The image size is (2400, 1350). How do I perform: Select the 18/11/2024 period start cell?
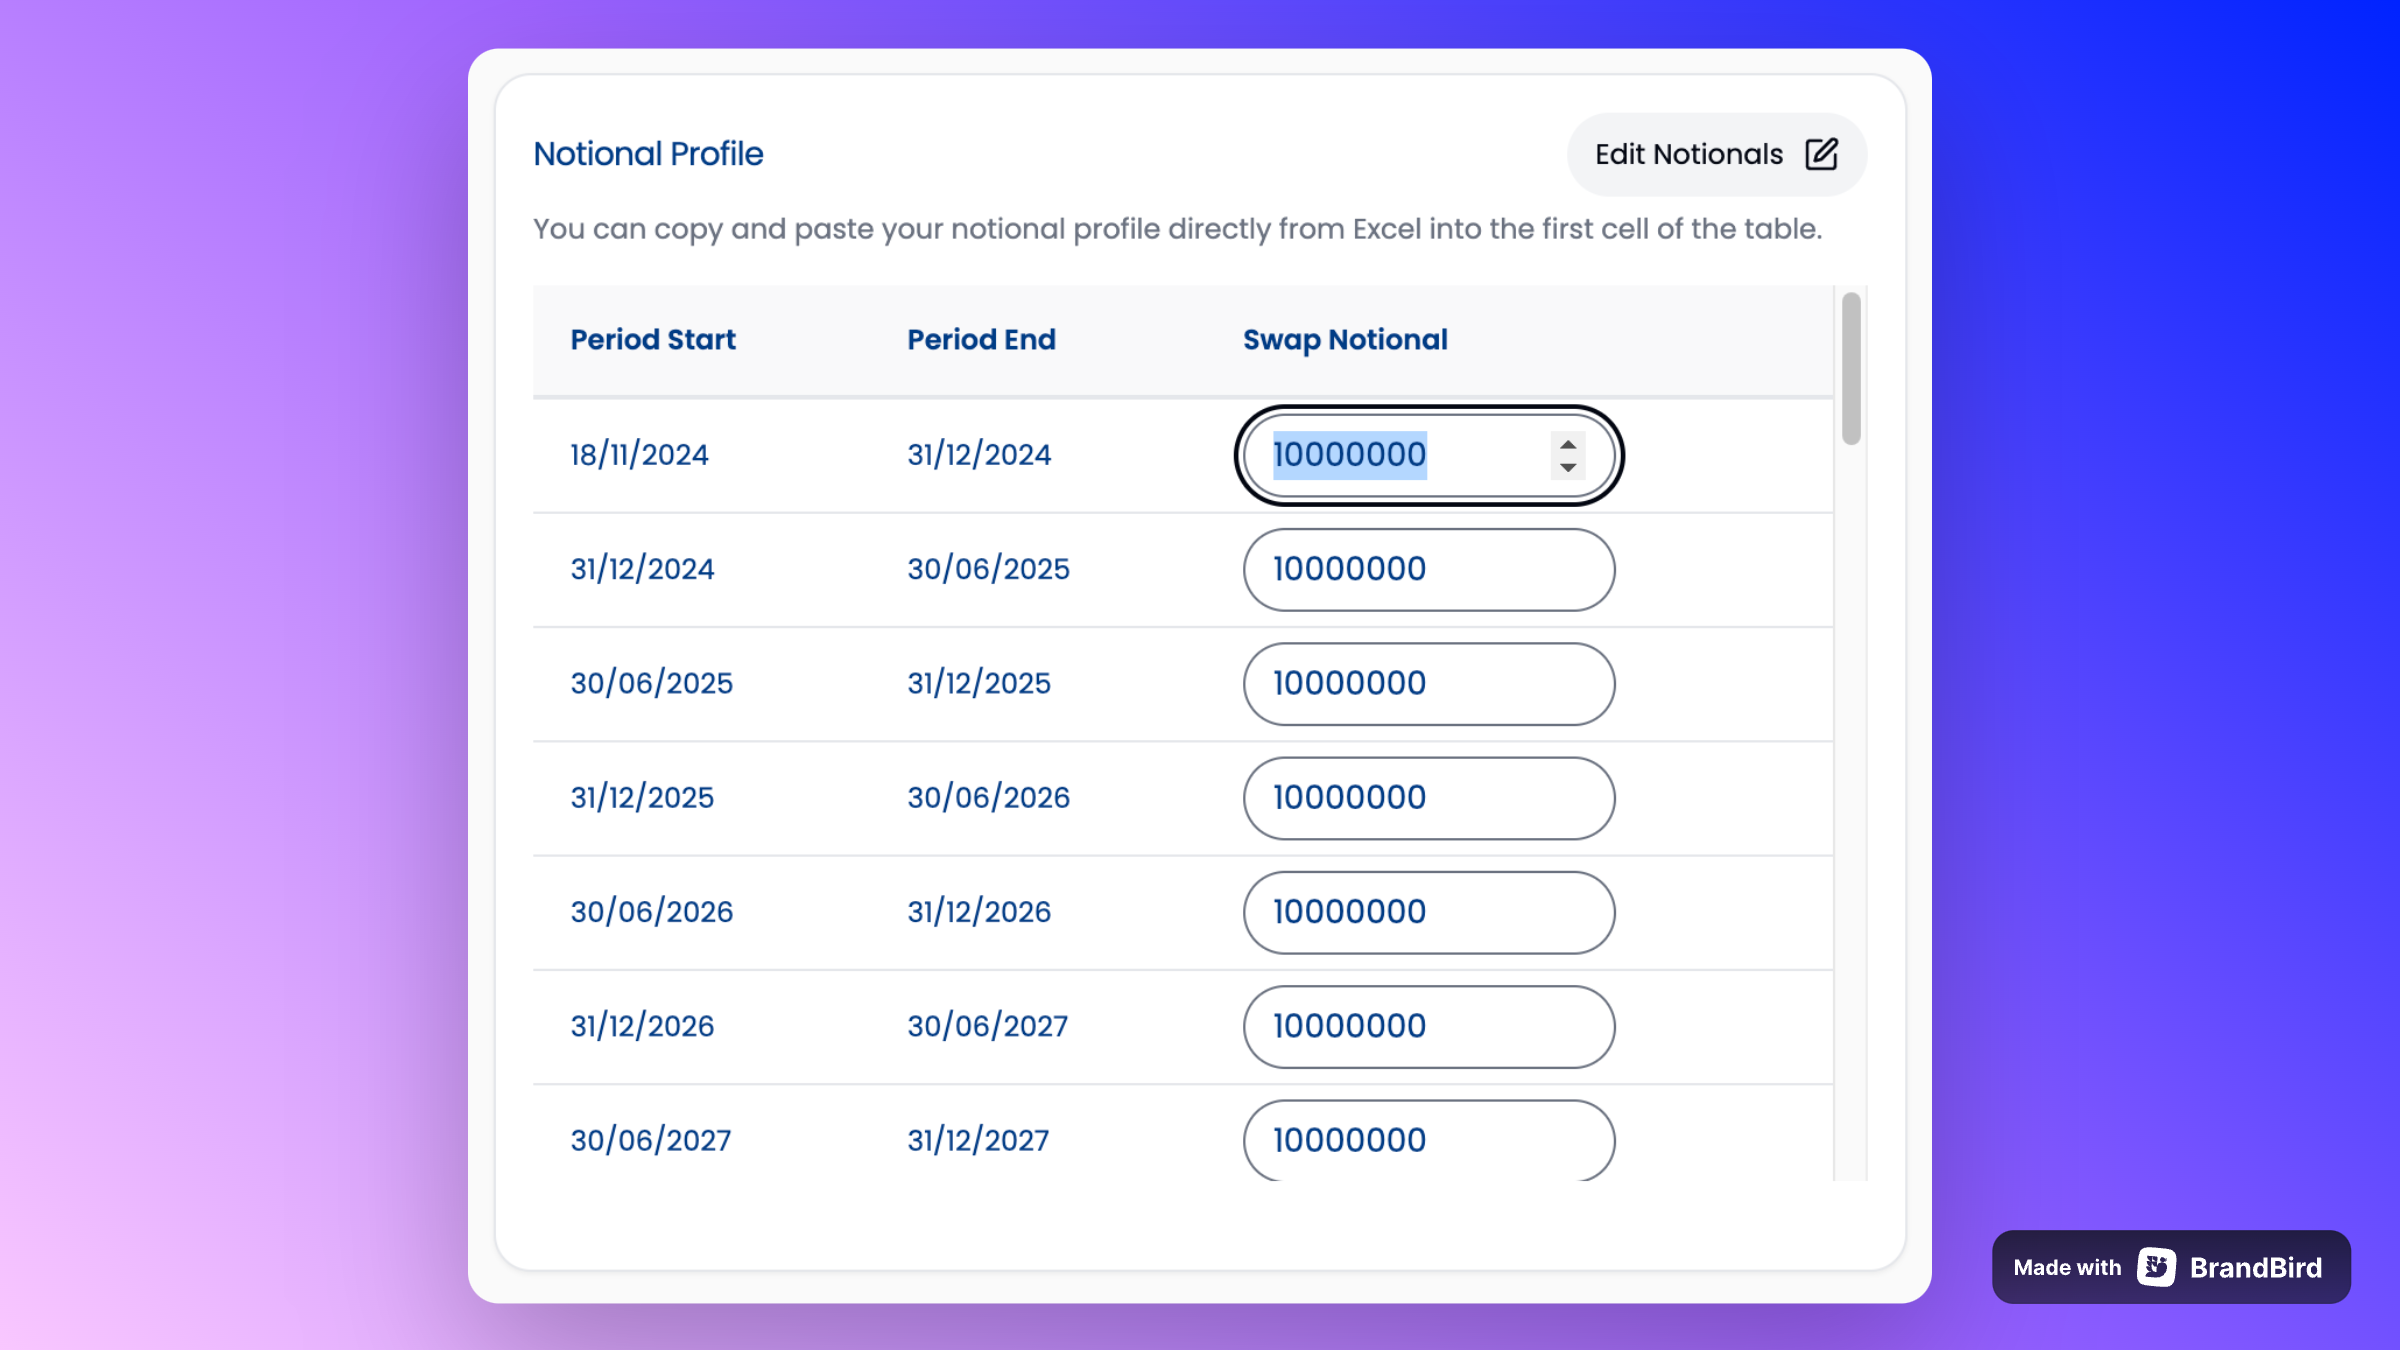click(x=639, y=455)
